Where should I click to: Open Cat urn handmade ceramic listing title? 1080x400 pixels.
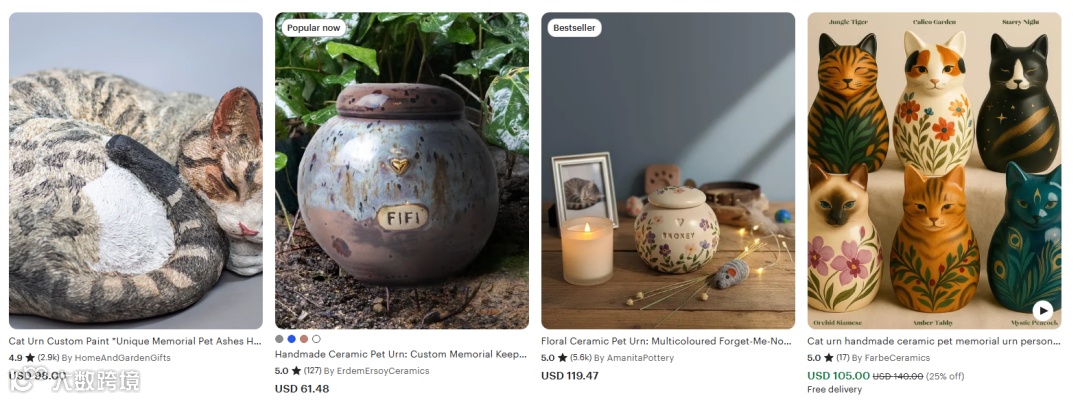coord(934,341)
